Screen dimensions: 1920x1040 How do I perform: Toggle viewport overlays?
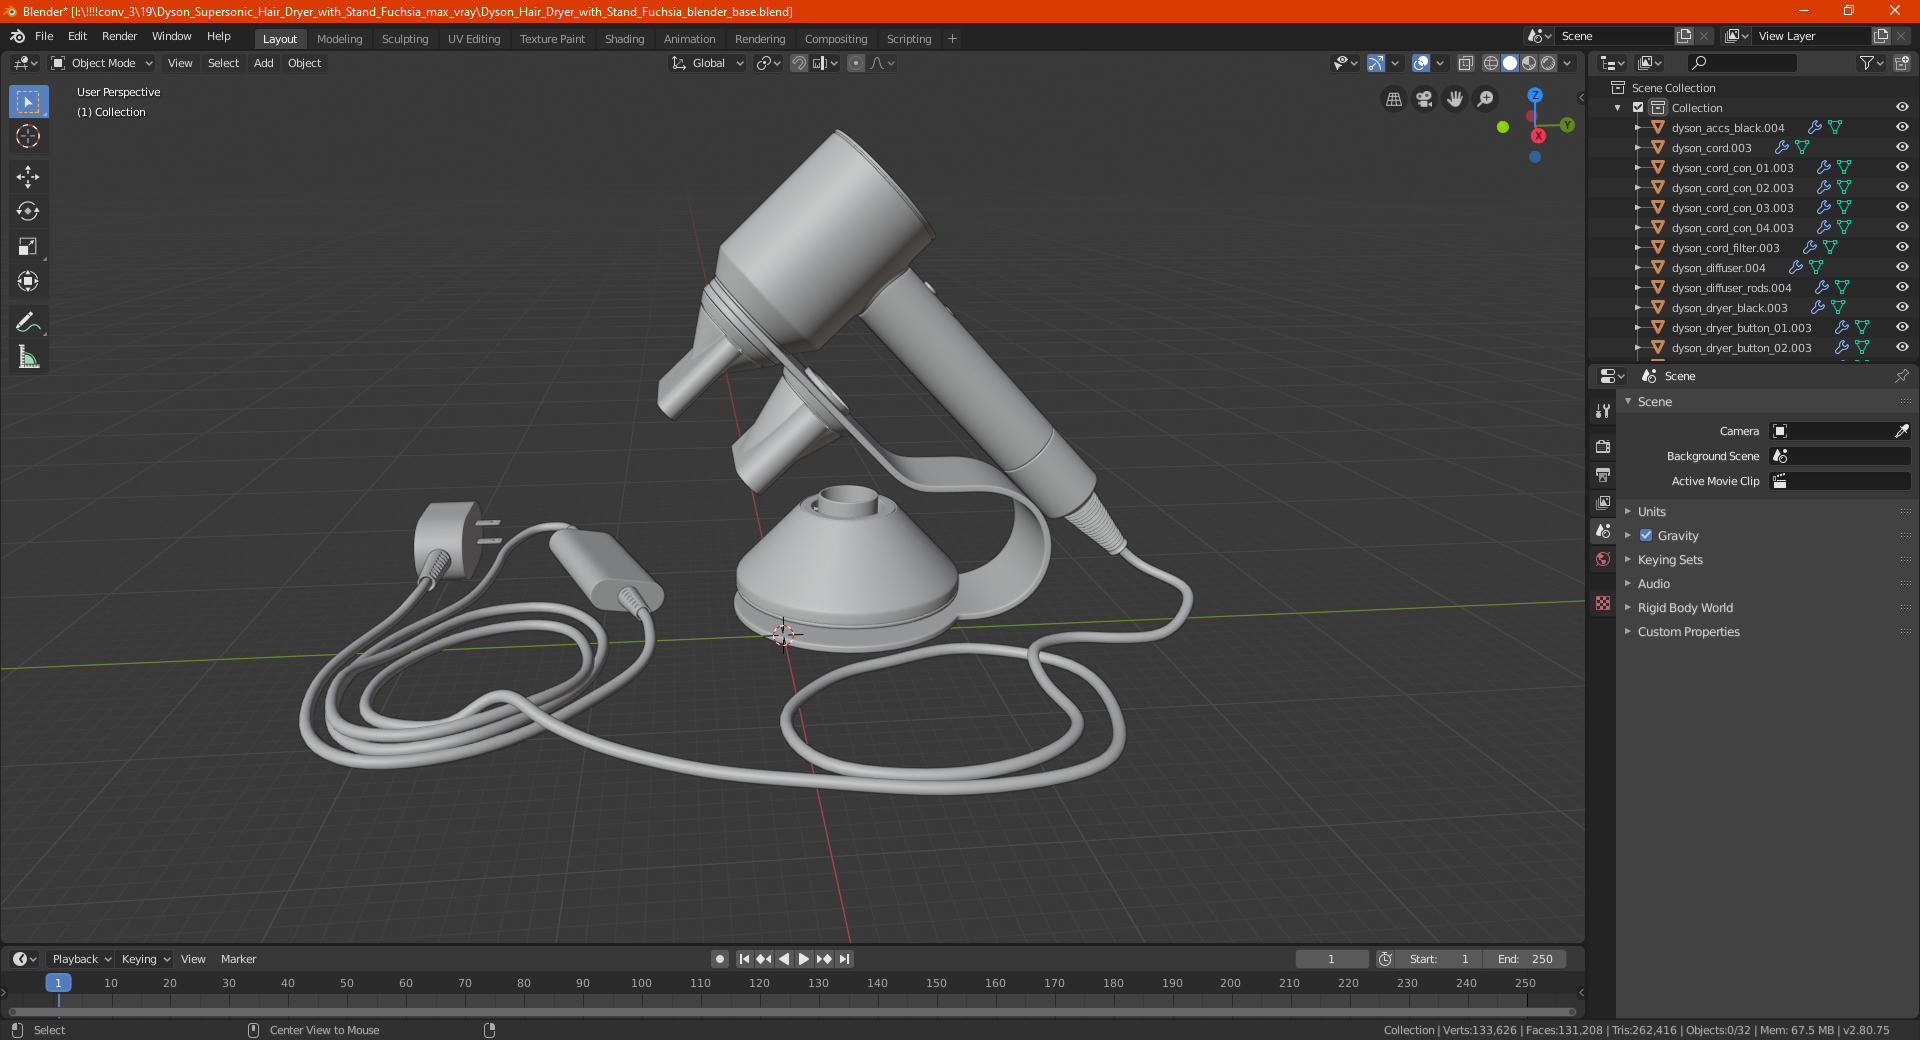click(x=1421, y=63)
